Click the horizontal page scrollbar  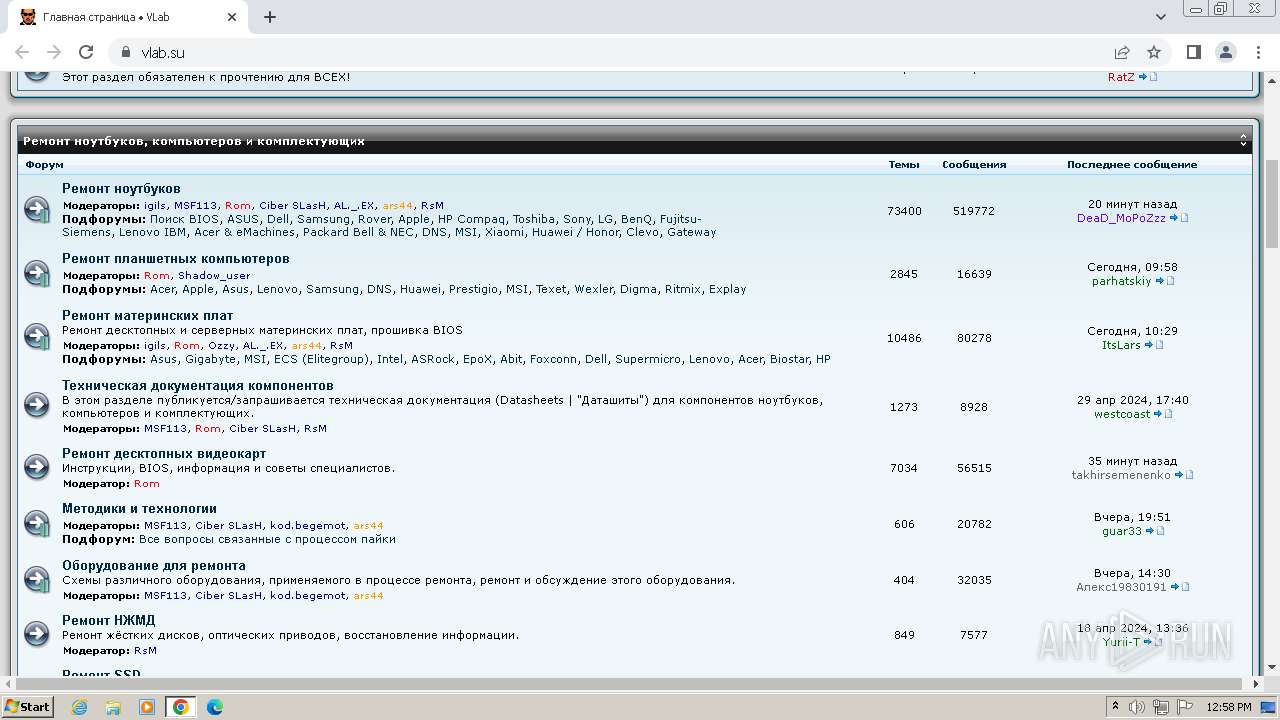click(x=631, y=684)
